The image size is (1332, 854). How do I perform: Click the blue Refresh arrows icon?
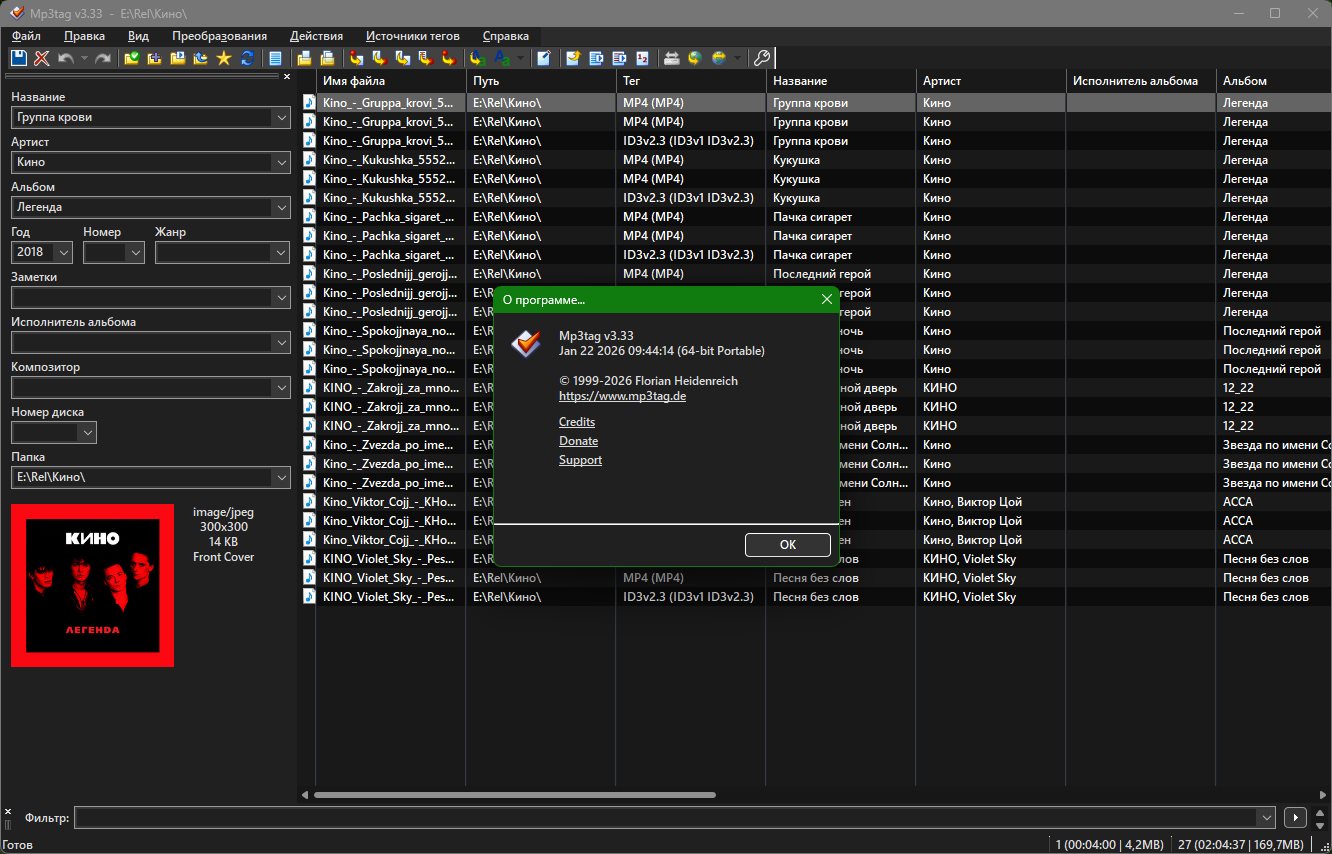tap(247, 59)
